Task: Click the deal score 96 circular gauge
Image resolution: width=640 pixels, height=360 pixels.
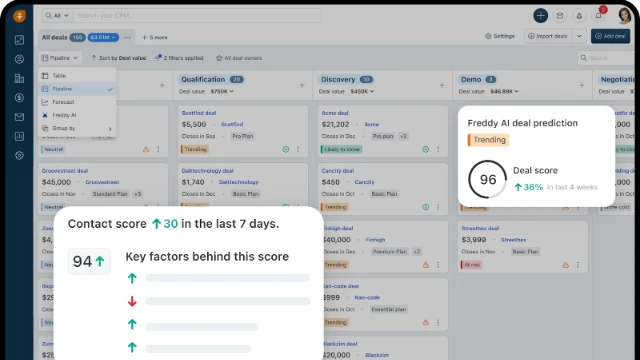Action: click(x=488, y=179)
